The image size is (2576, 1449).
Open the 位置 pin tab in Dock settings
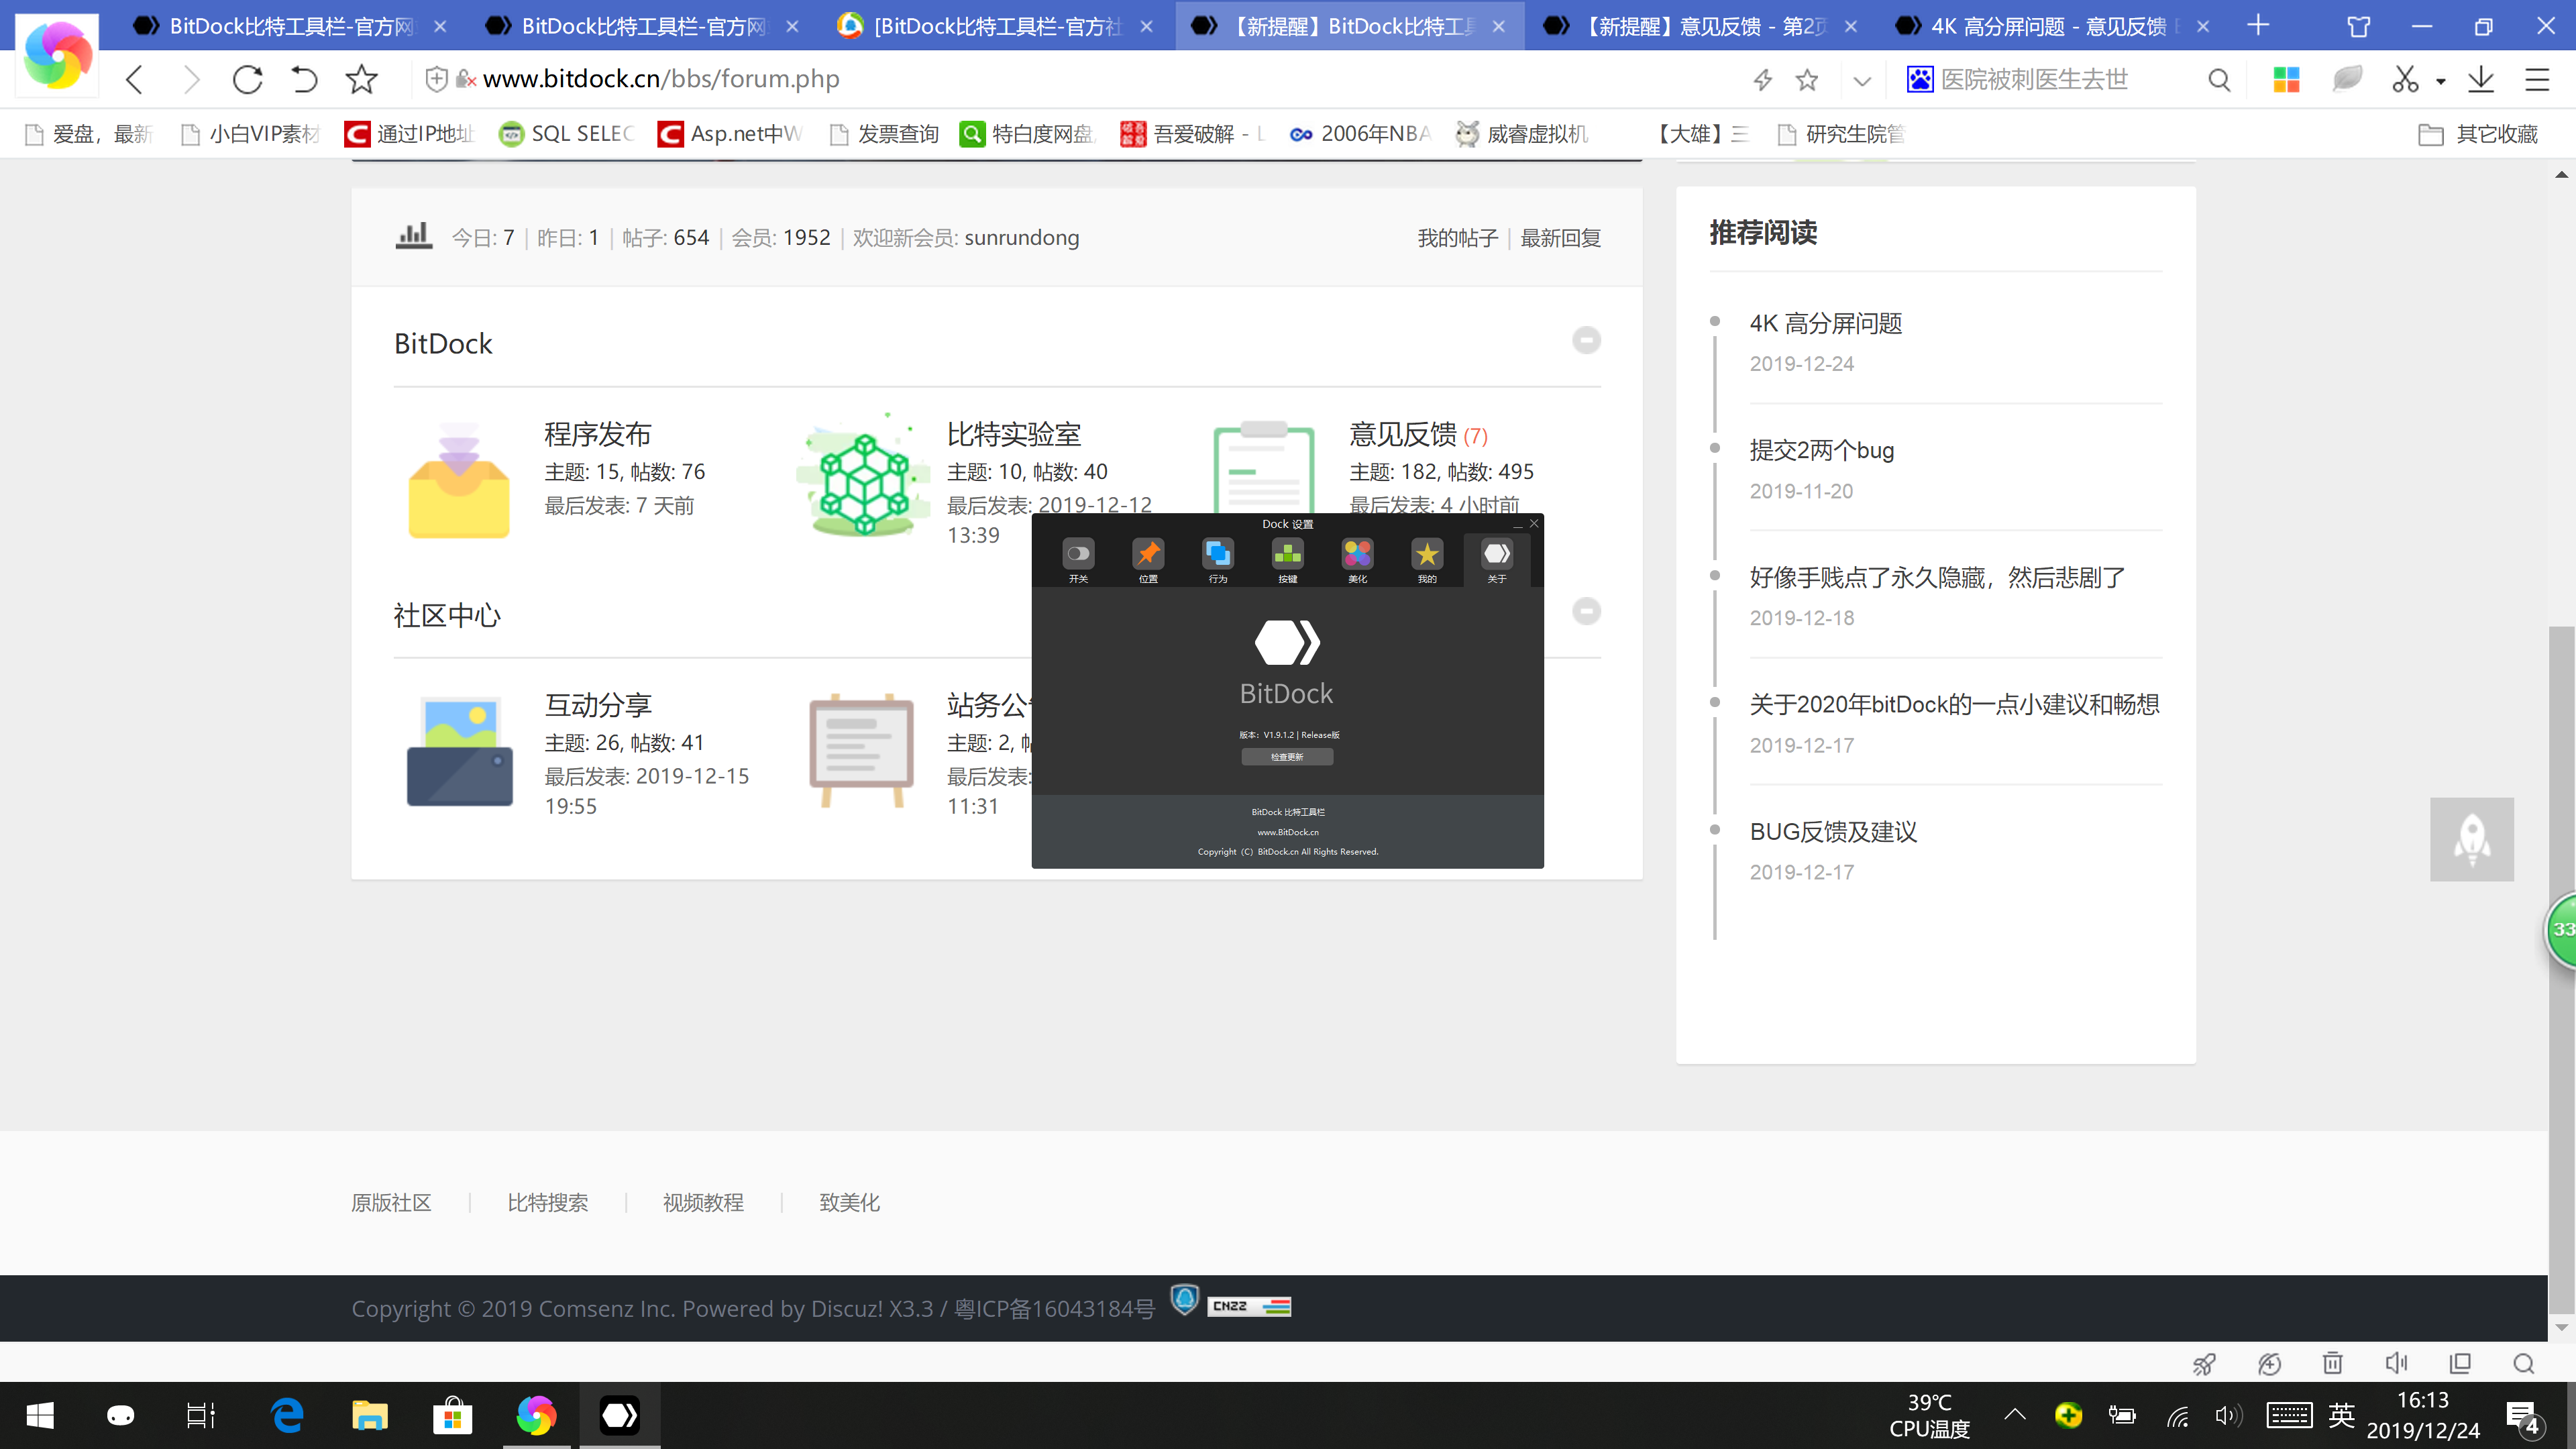click(1148, 560)
